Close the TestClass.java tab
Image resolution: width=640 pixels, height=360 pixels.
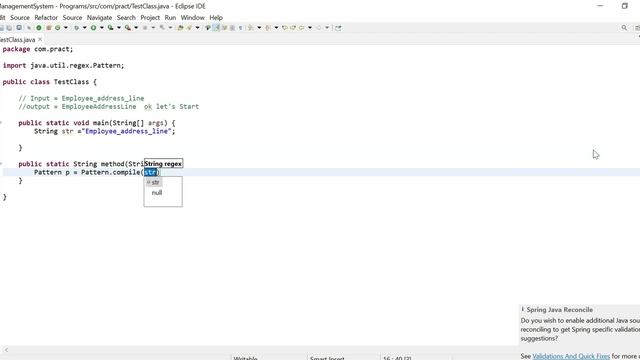(40, 39)
